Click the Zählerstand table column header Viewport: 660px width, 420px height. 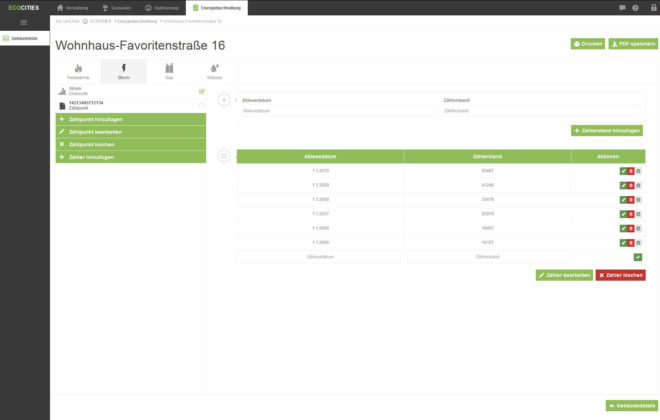point(487,157)
